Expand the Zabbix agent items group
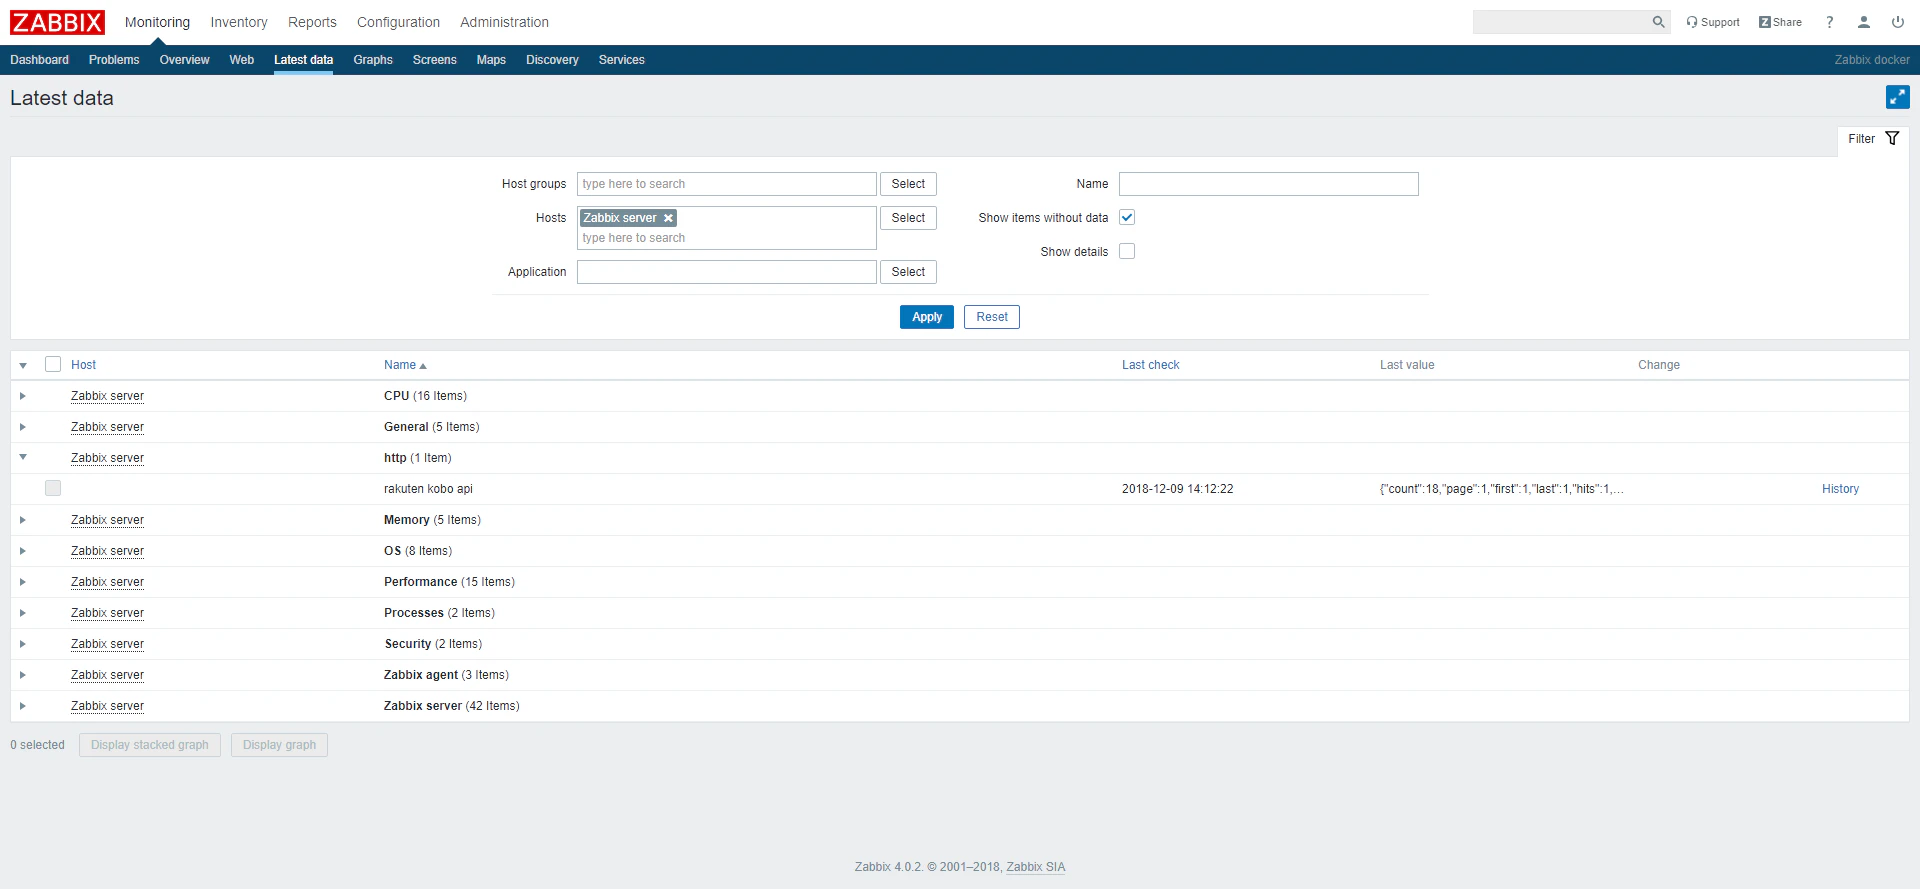1920x889 pixels. click(x=23, y=675)
